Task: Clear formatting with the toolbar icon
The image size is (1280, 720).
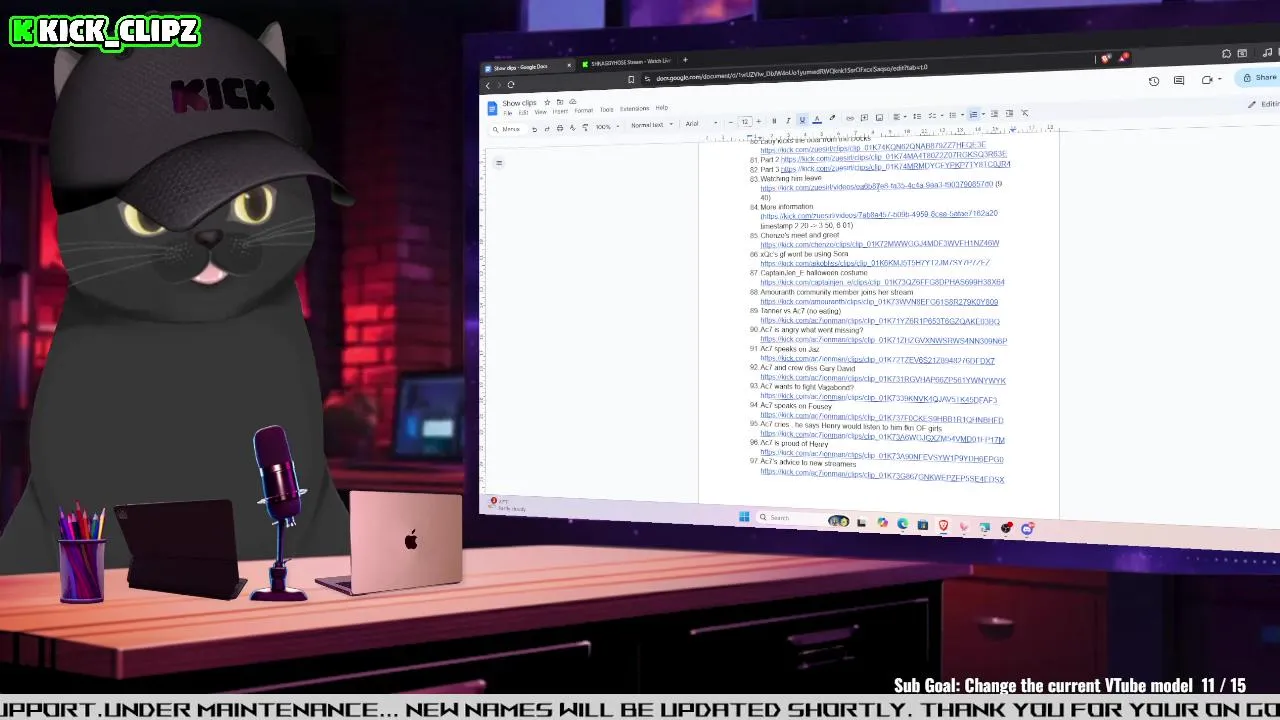Action: [1024, 113]
